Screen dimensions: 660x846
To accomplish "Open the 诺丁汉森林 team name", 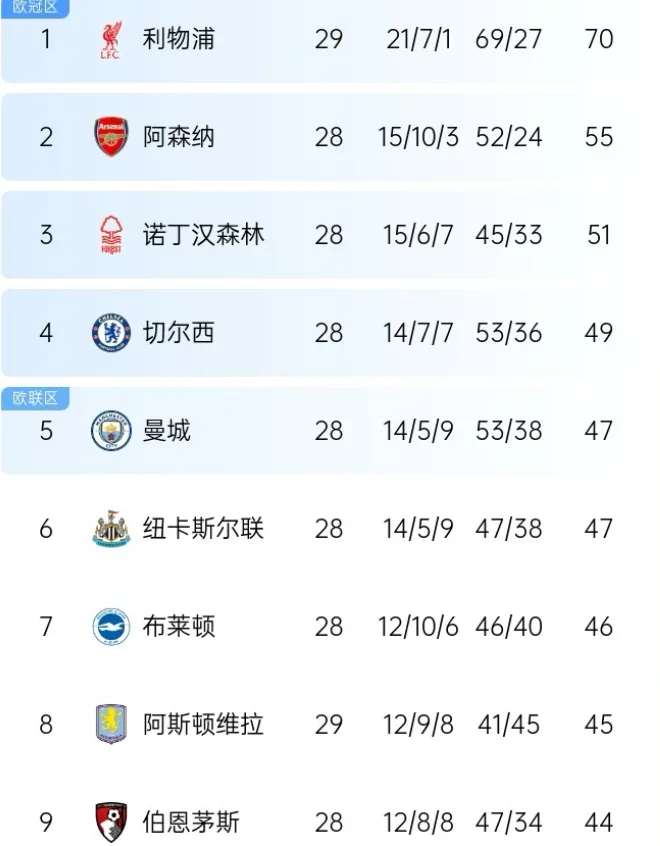I will (203, 235).
